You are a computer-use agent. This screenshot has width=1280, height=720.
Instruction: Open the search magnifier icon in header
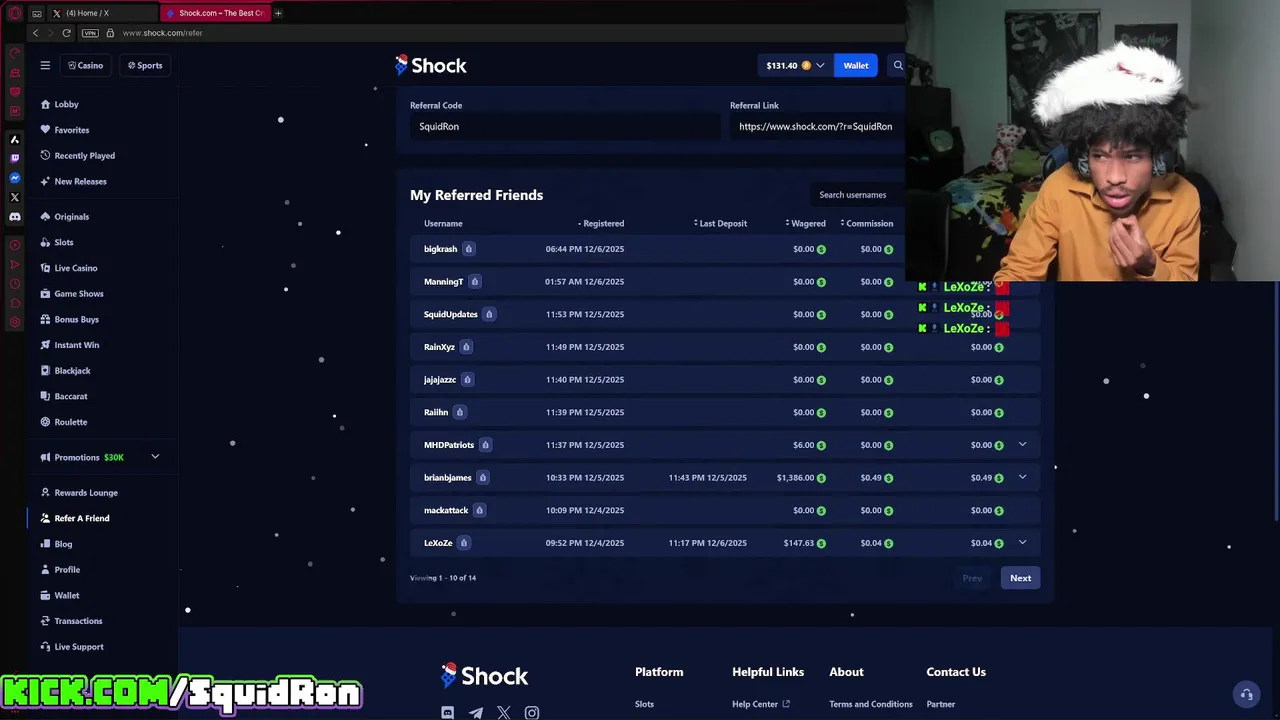(x=898, y=65)
